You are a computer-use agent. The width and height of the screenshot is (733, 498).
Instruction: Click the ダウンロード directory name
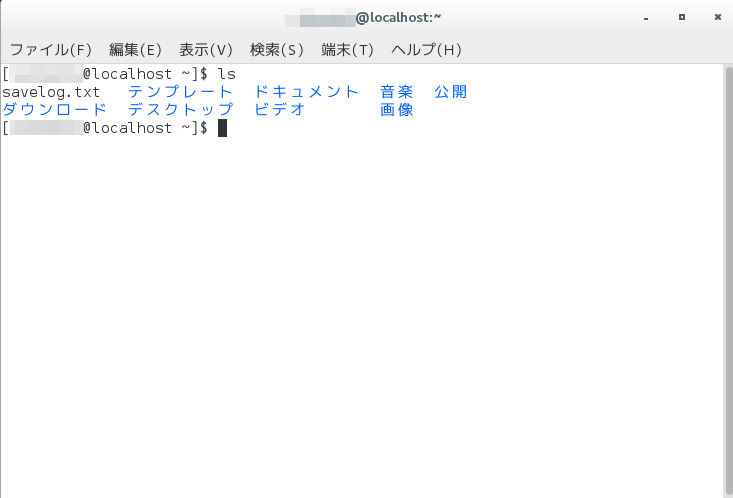(x=55, y=109)
